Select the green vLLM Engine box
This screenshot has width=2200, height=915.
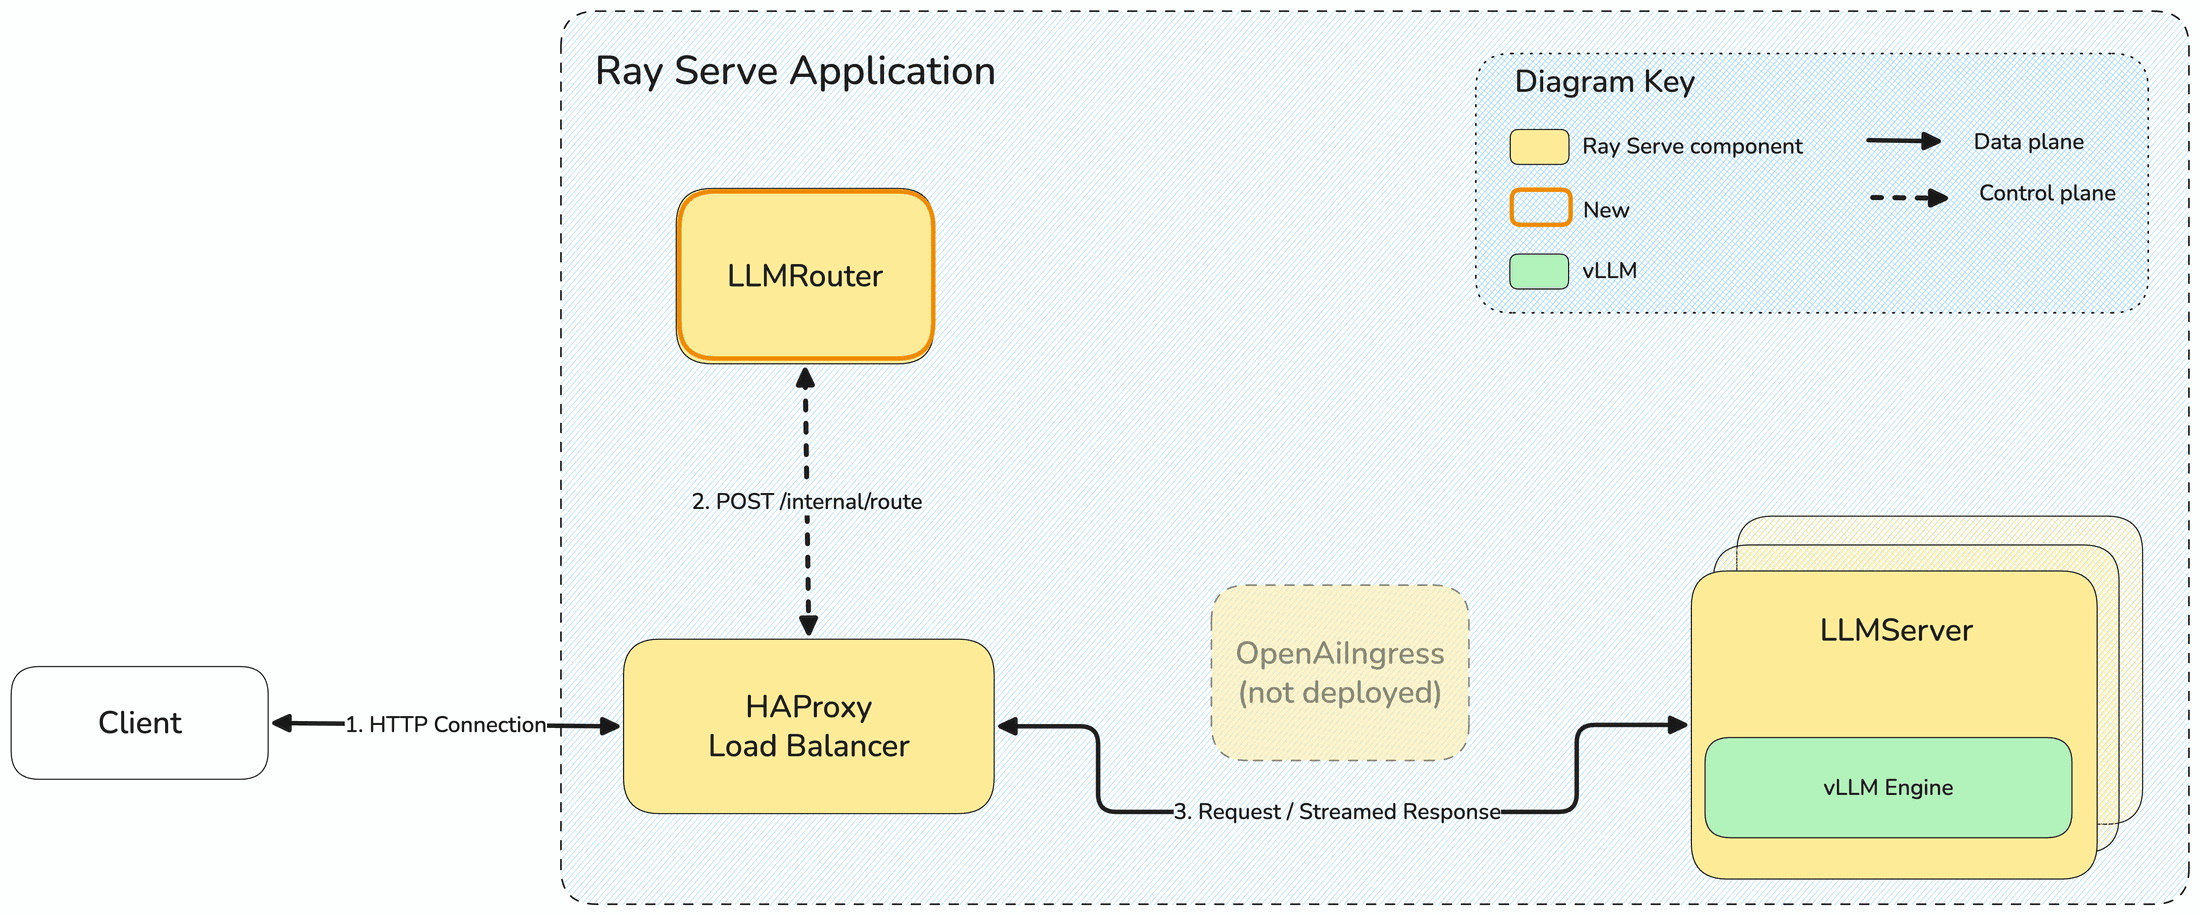click(1888, 788)
